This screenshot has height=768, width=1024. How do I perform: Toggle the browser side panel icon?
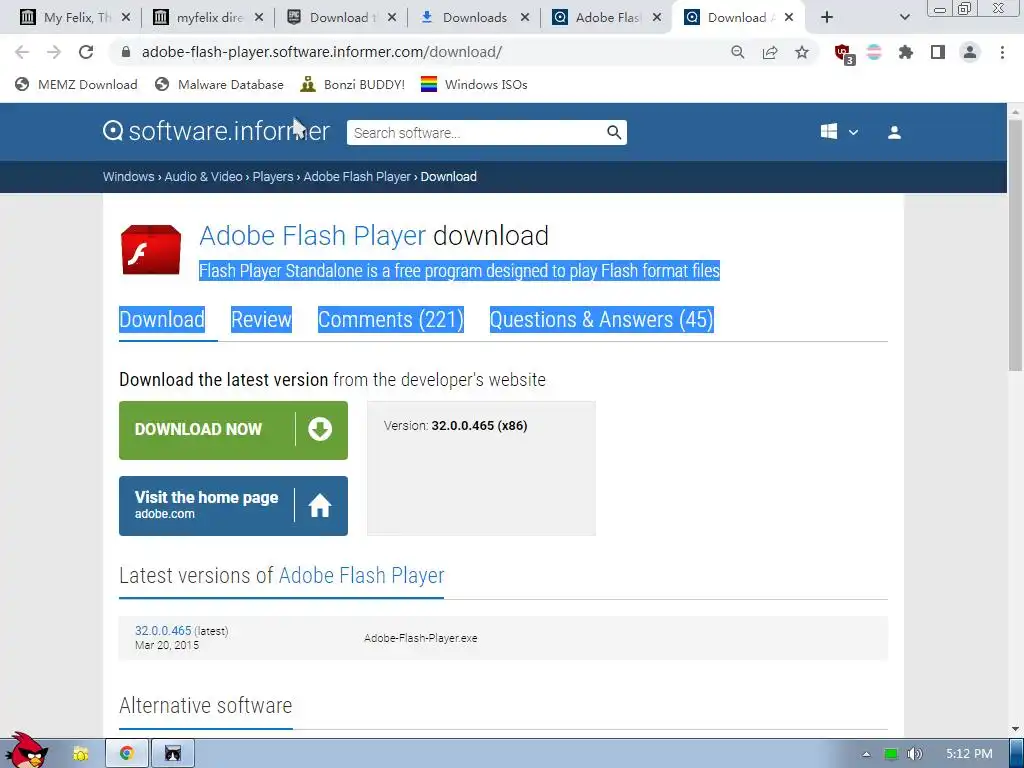tap(938, 52)
